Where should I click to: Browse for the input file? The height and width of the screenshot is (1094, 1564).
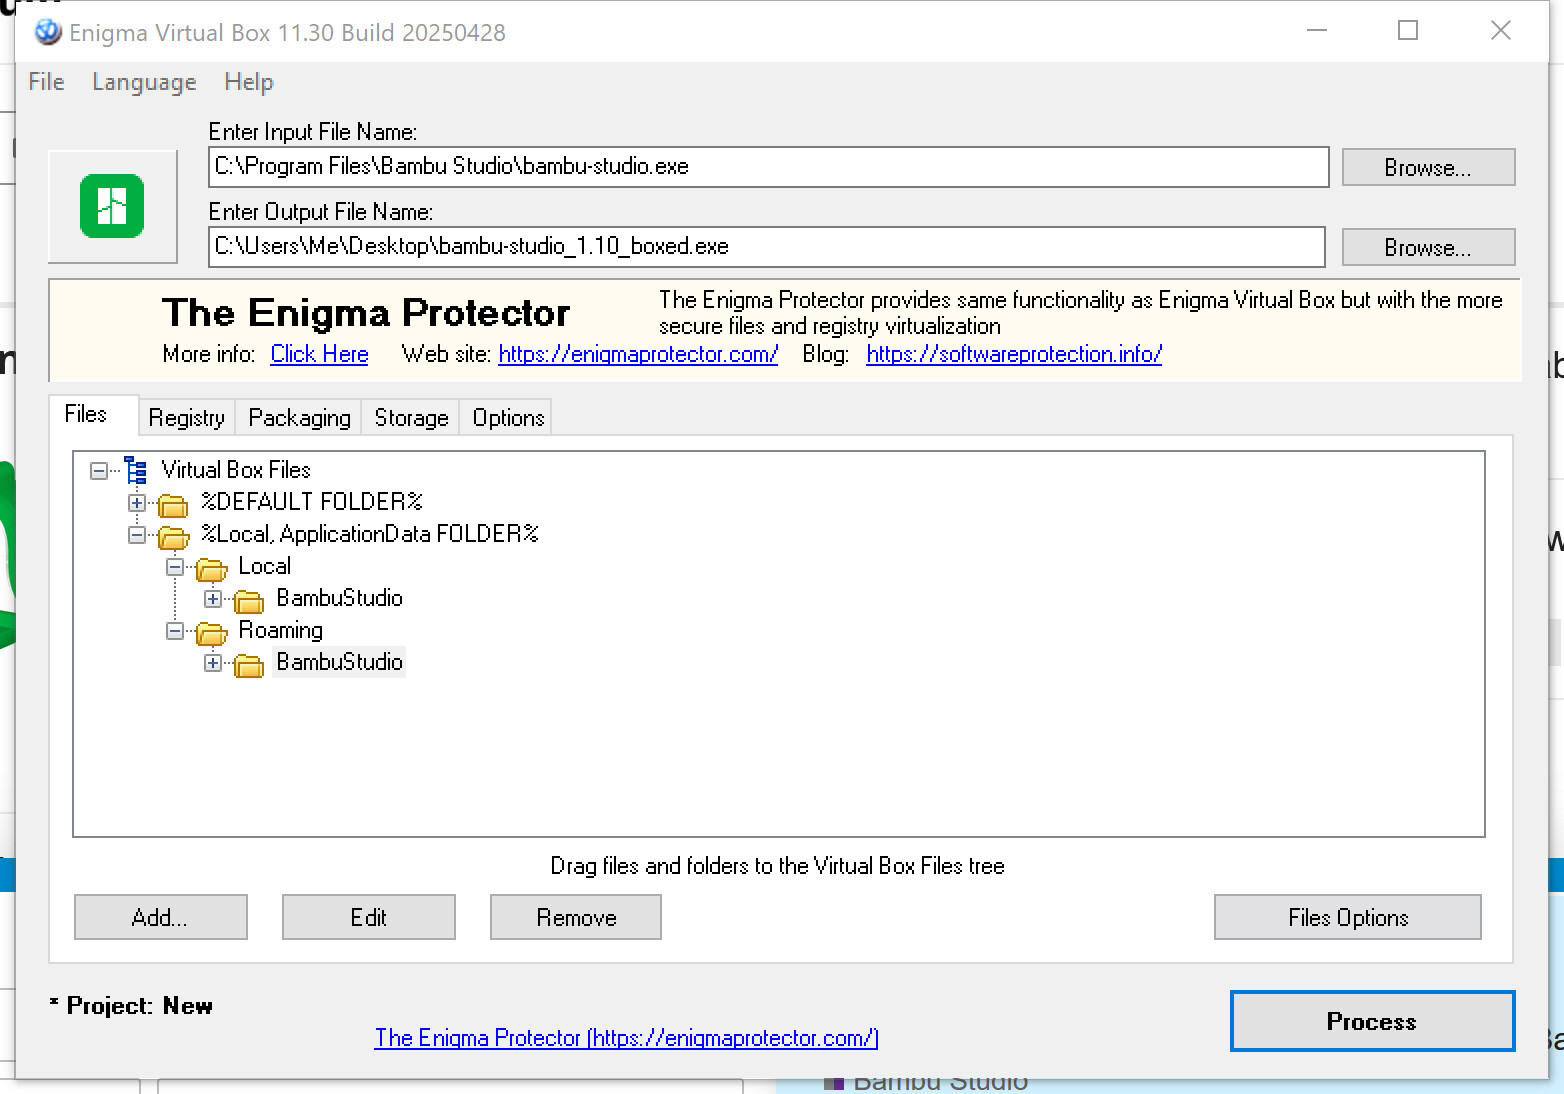click(x=1428, y=167)
